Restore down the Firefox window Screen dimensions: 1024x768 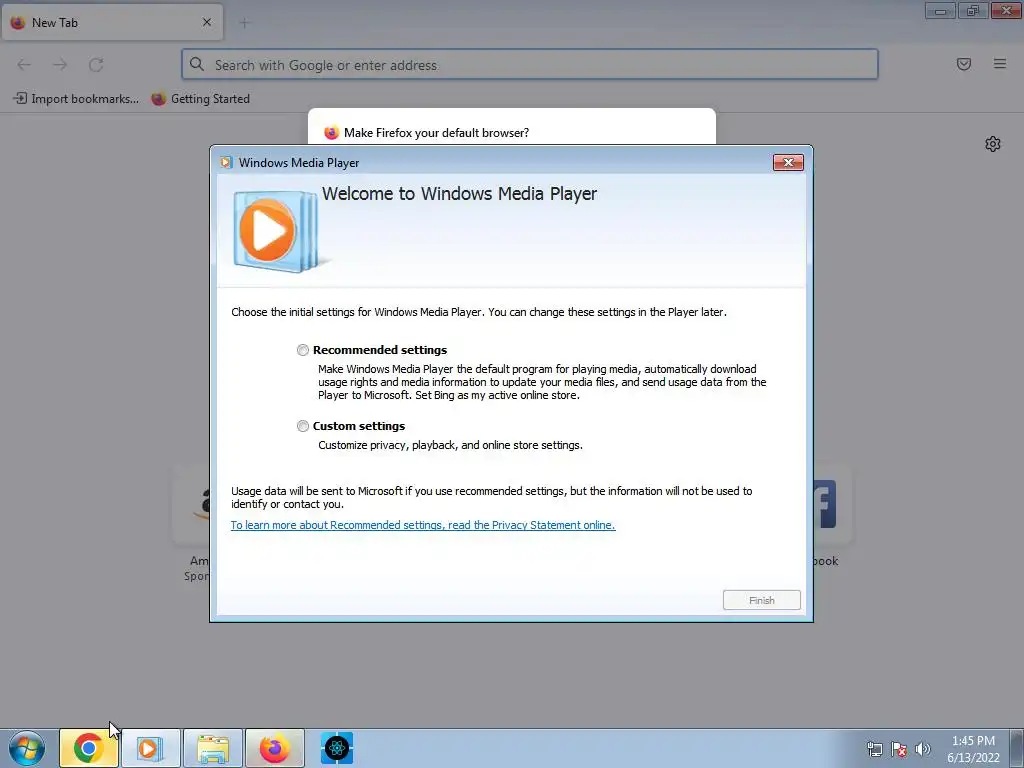[x=973, y=10]
